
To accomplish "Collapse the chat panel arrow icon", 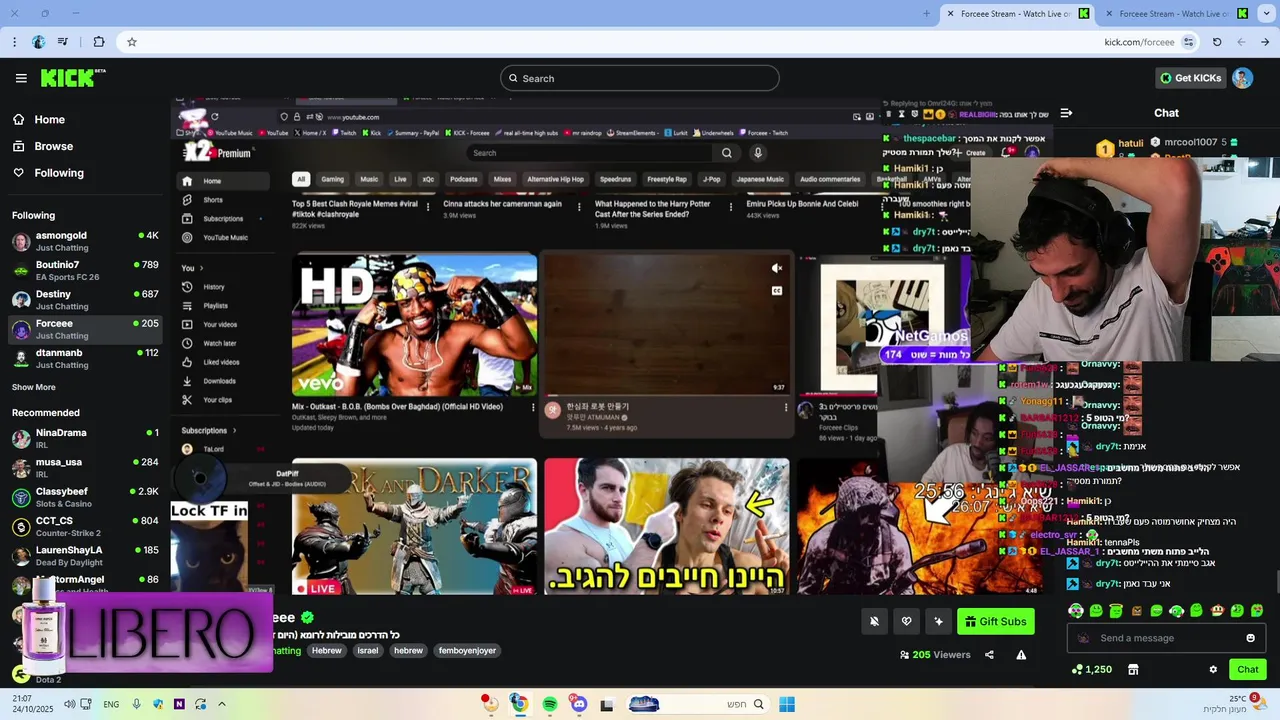I will (1066, 113).
